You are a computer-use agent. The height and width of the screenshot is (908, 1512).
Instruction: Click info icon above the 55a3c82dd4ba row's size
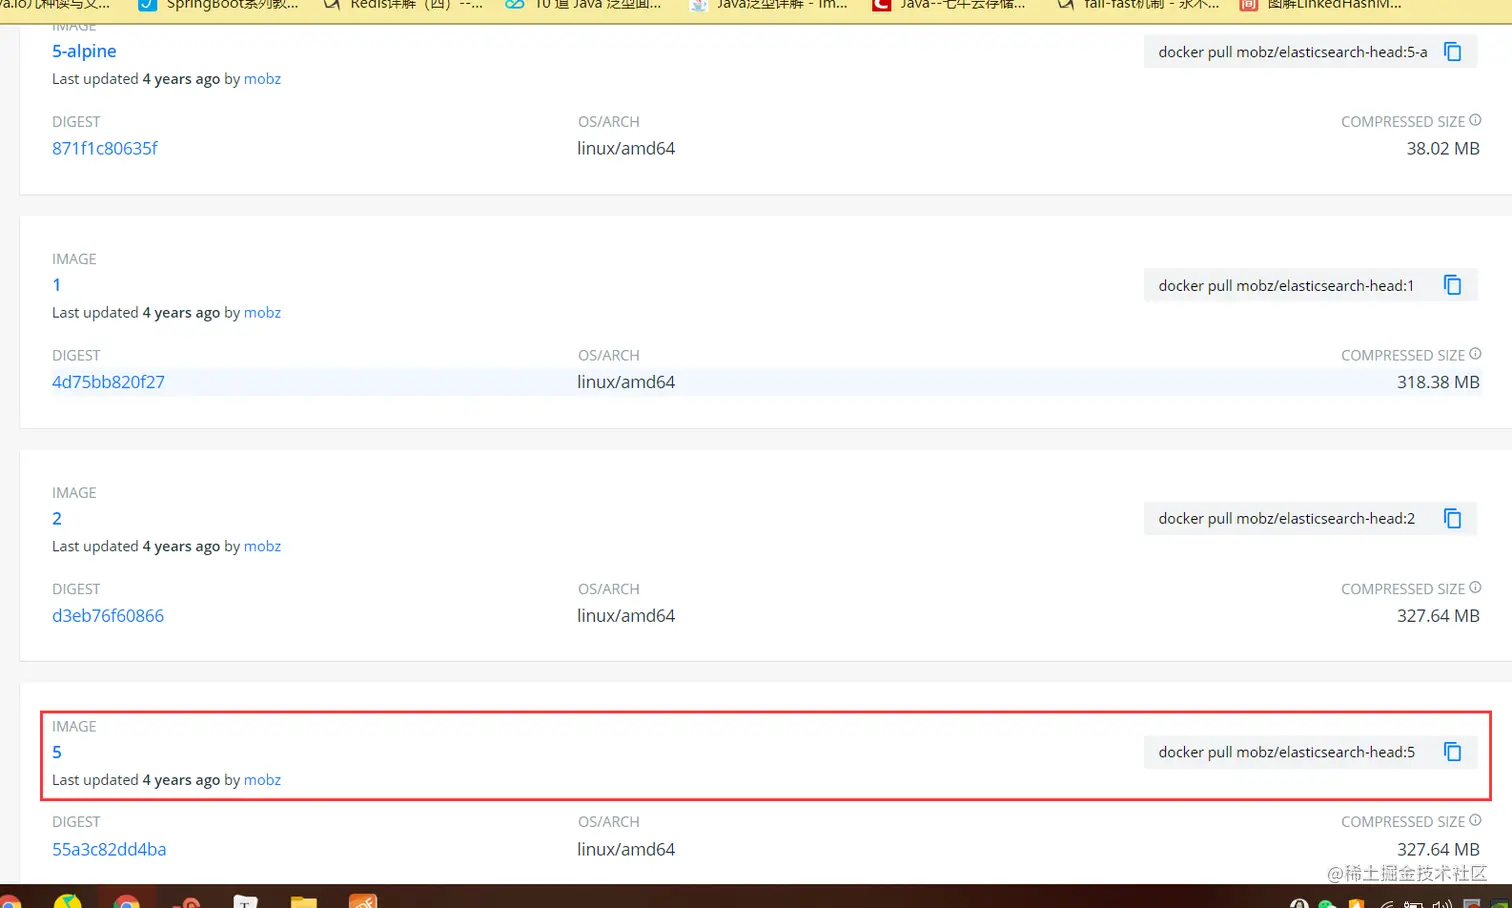point(1475,820)
